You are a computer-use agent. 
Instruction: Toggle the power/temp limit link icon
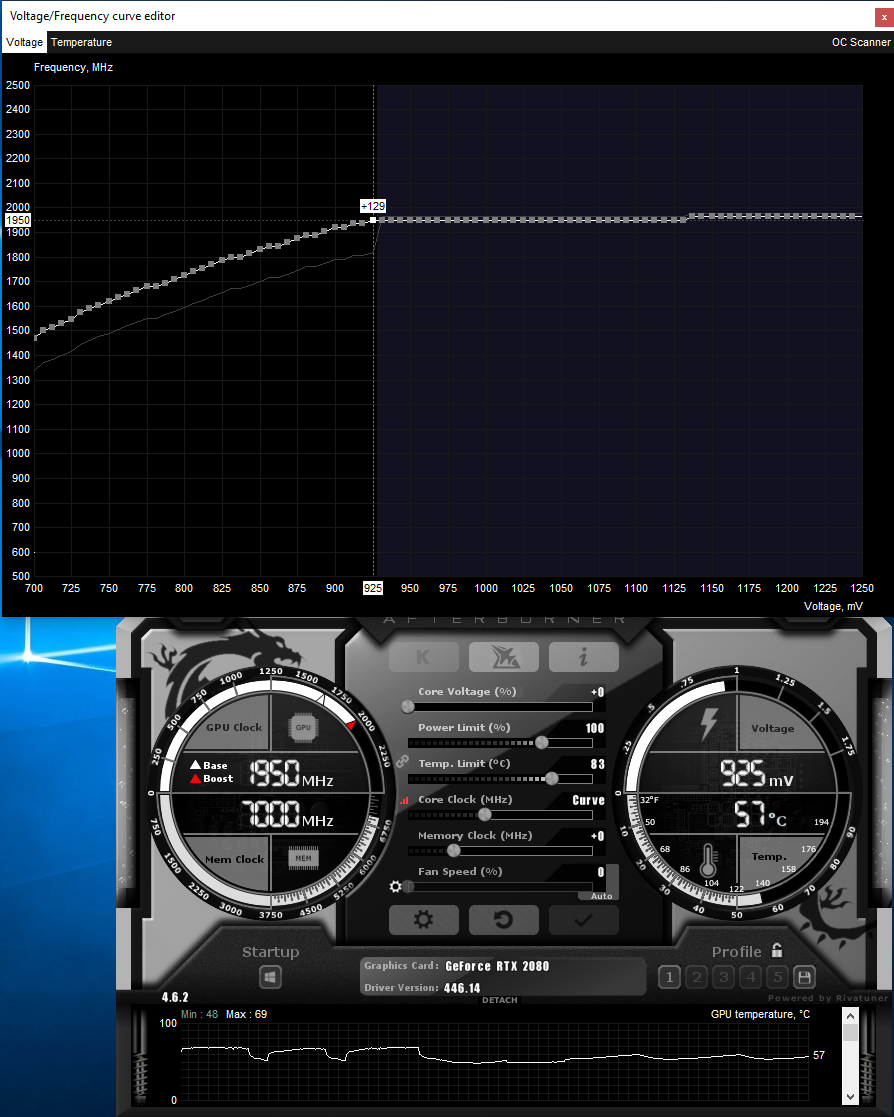pos(402,761)
